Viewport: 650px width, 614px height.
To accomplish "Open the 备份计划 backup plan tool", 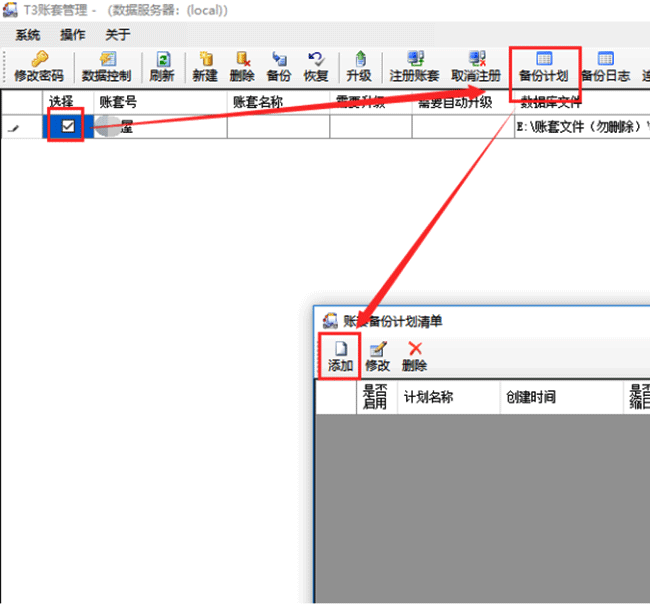I will (544, 66).
